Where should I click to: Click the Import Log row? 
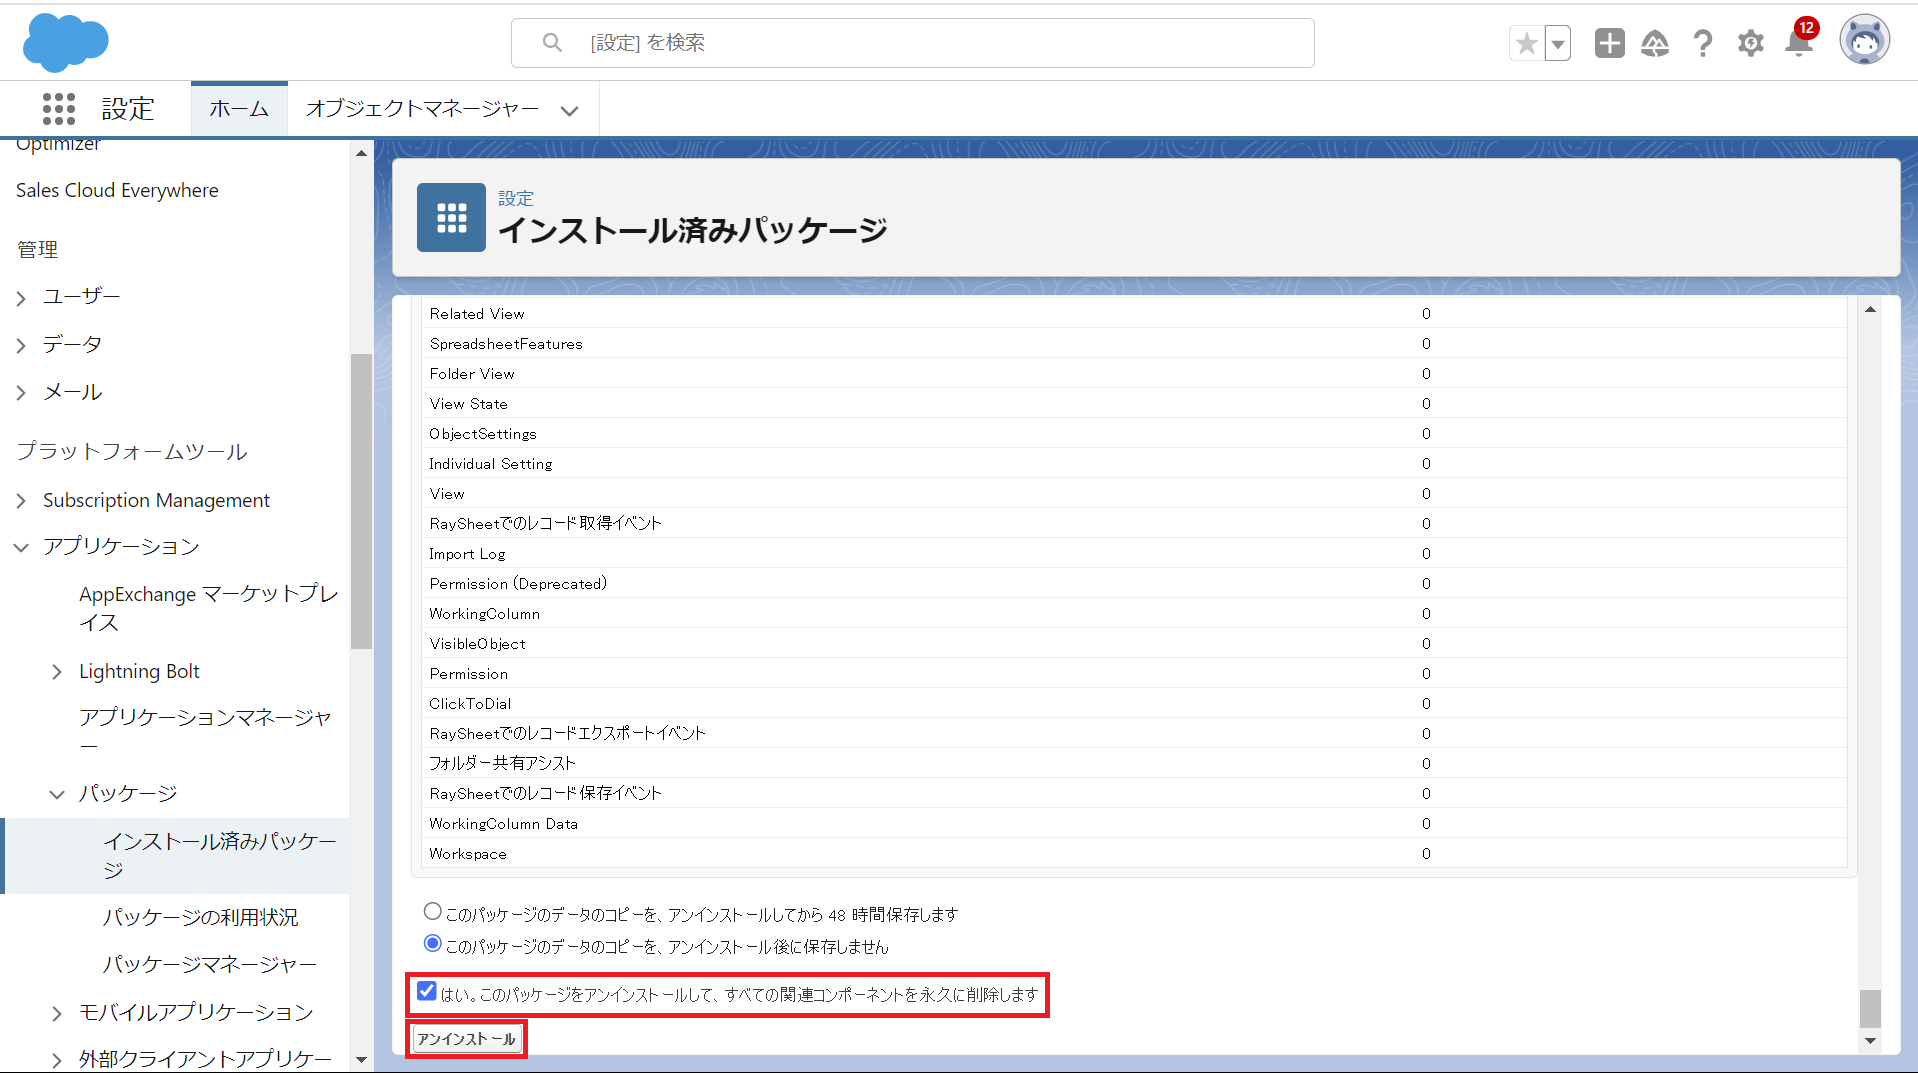coord(1133,553)
